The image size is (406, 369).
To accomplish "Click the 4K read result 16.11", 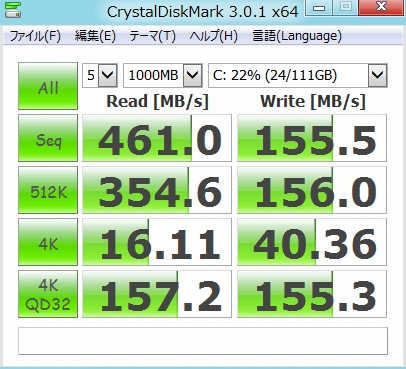I will pos(157,242).
